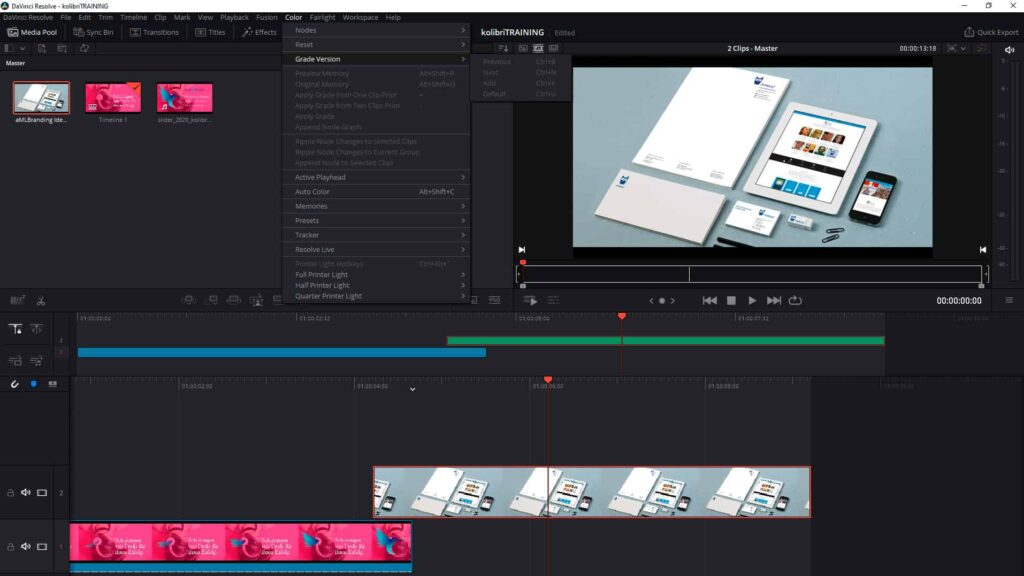
Task: Toggle loop playback
Action: [x=795, y=300]
